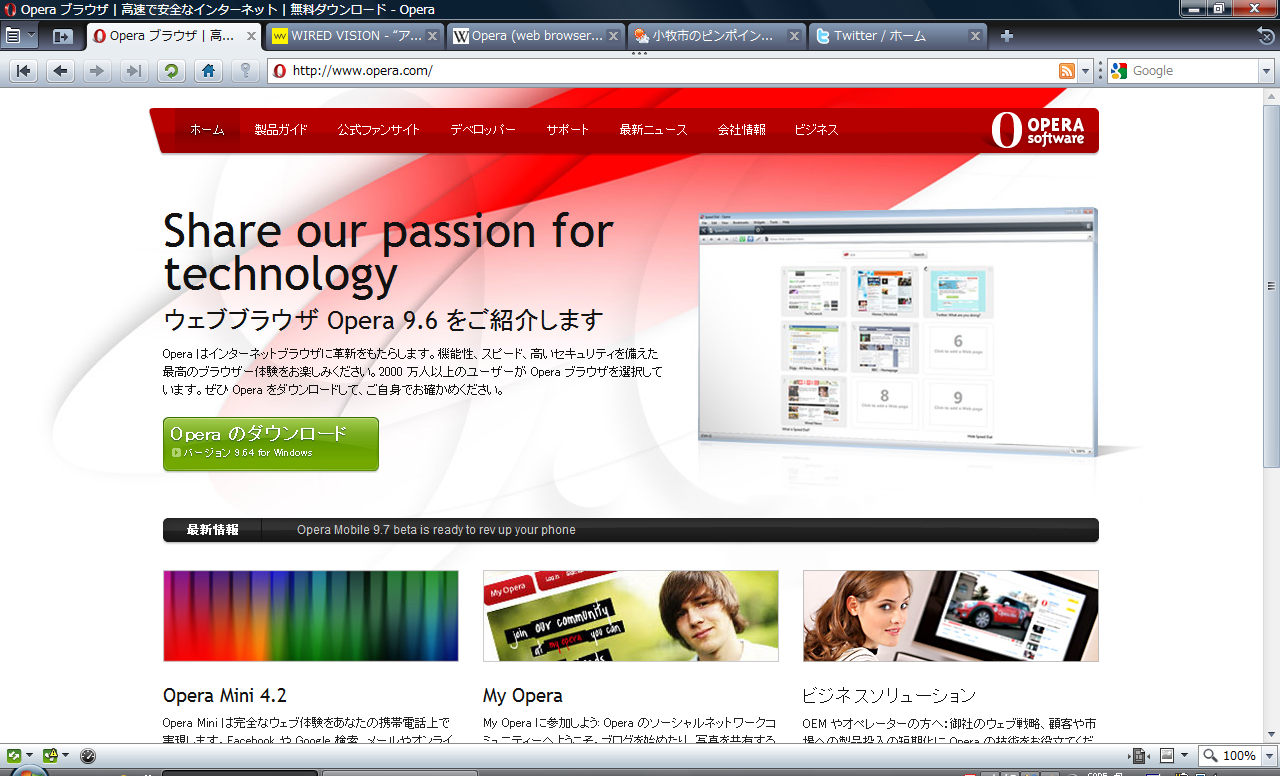The width and height of the screenshot is (1280, 776).
Task: Click the RSS feed icon in address bar
Action: (1067, 71)
